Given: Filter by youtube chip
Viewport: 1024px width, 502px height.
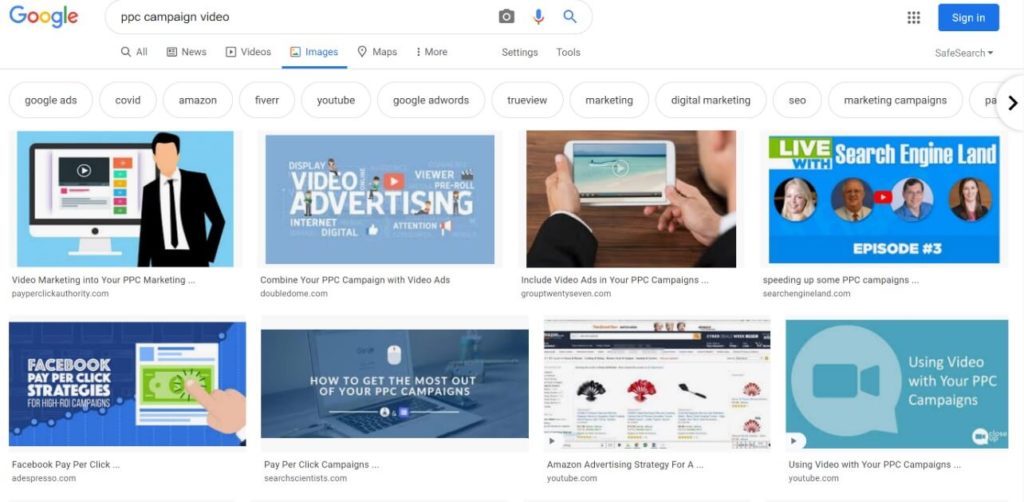Looking at the screenshot, I should [336, 101].
